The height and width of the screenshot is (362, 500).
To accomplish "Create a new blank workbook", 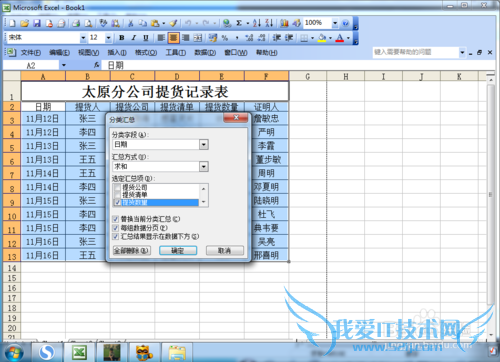I will (x=12, y=23).
